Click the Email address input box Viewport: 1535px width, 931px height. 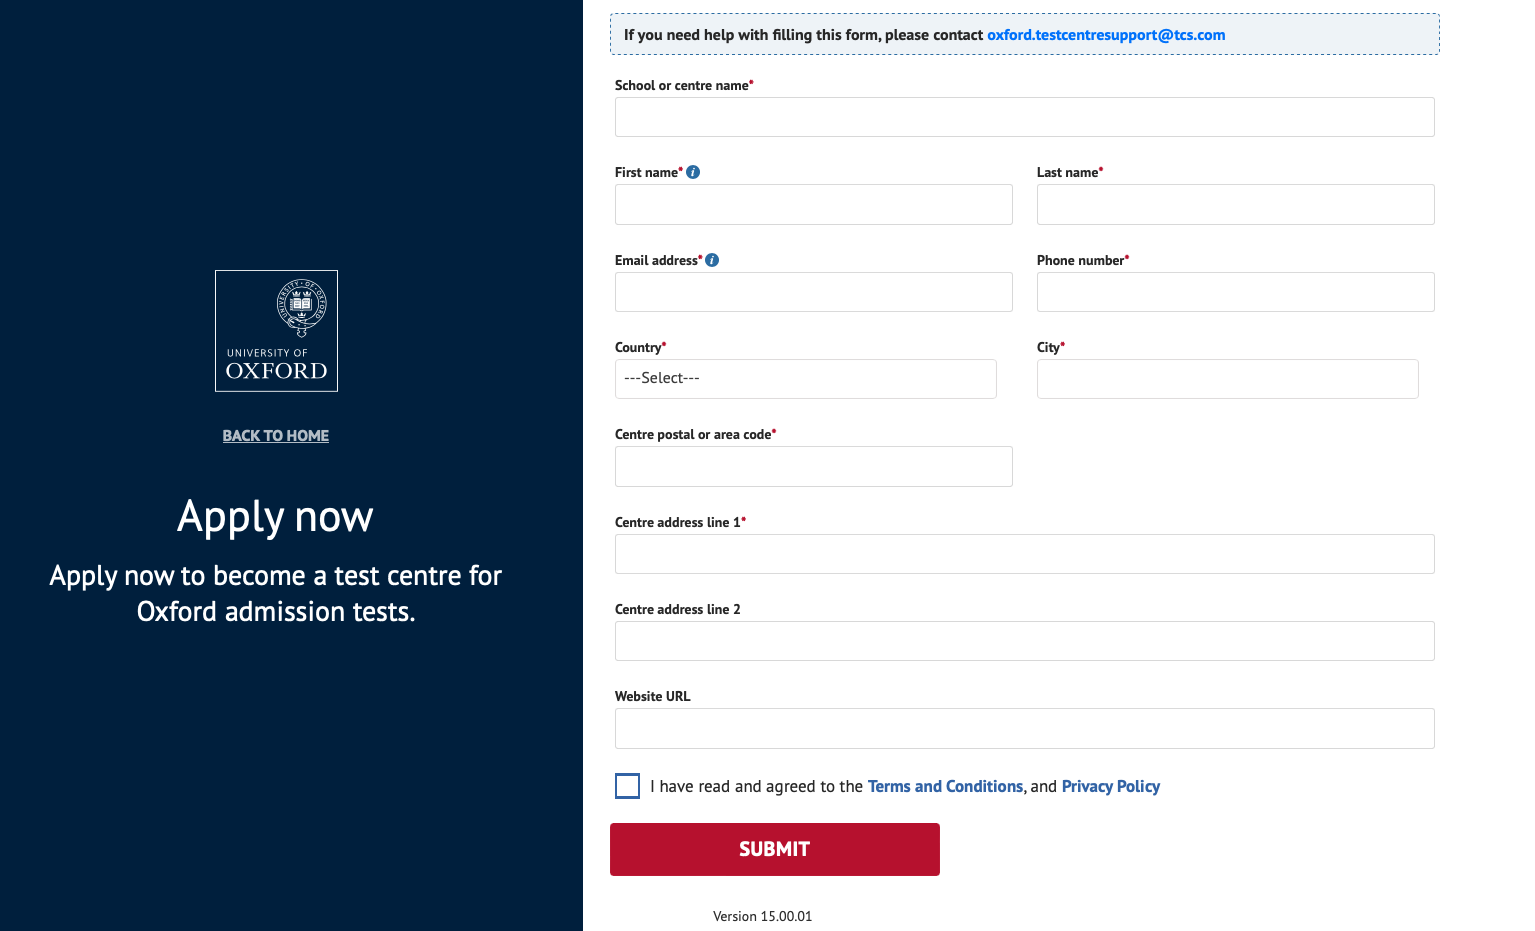[813, 292]
